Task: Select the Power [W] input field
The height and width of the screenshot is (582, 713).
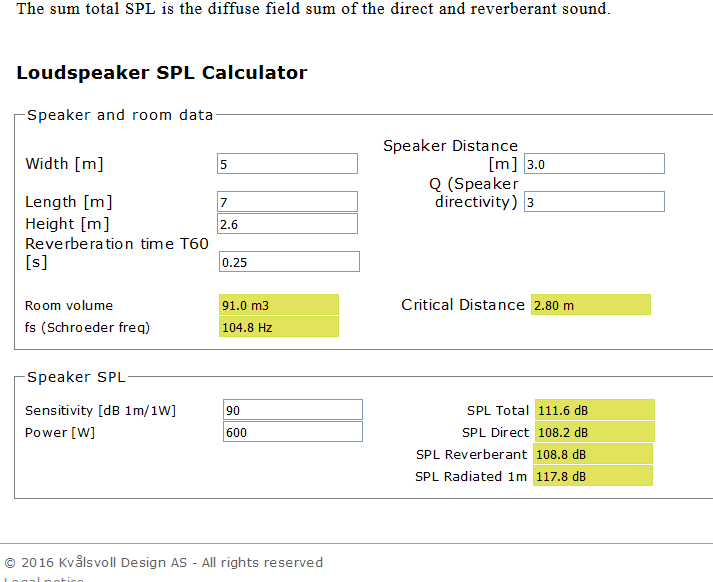Action: 292,432
